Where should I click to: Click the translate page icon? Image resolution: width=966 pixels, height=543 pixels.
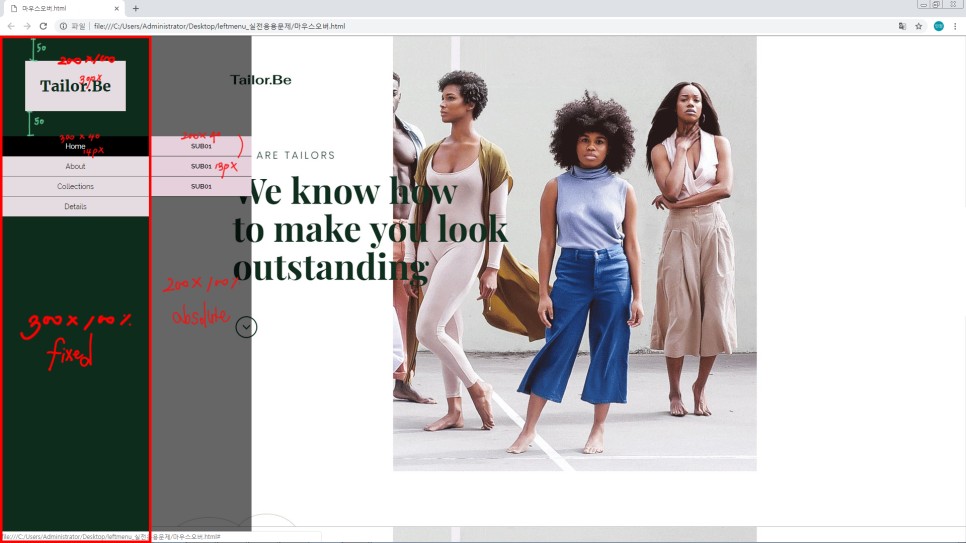902,26
